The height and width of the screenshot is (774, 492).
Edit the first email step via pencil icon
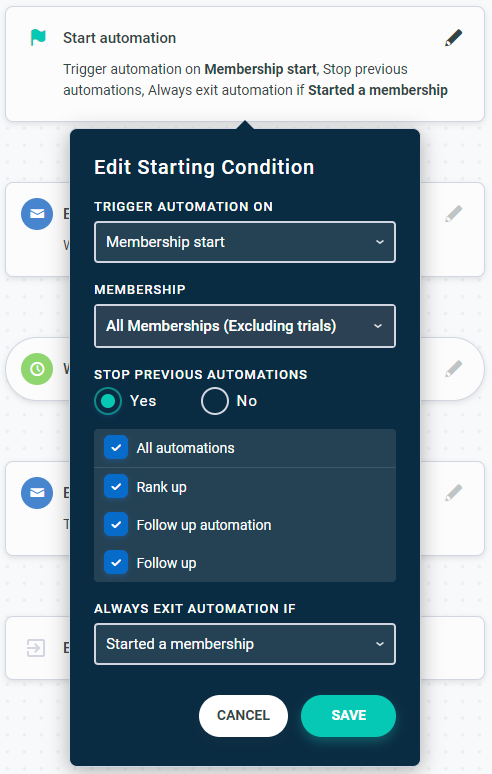454,214
